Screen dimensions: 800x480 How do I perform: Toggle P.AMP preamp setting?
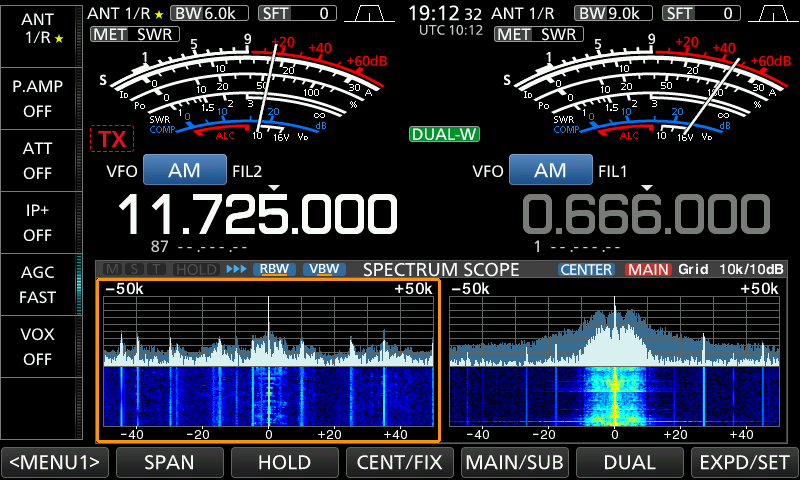coord(41,98)
